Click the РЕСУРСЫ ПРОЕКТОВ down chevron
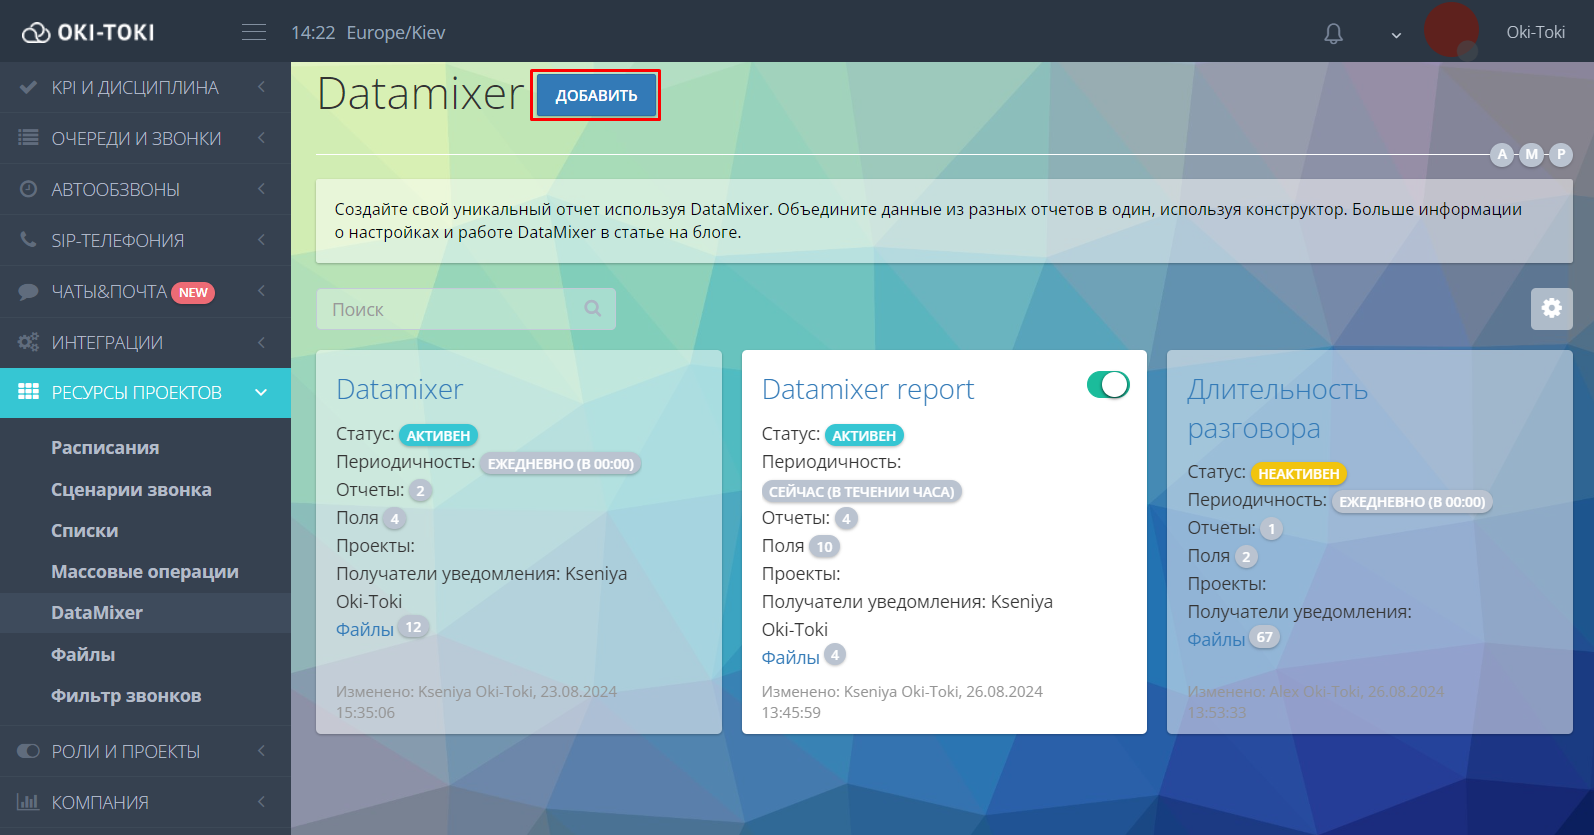The height and width of the screenshot is (835, 1594). (x=261, y=392)
